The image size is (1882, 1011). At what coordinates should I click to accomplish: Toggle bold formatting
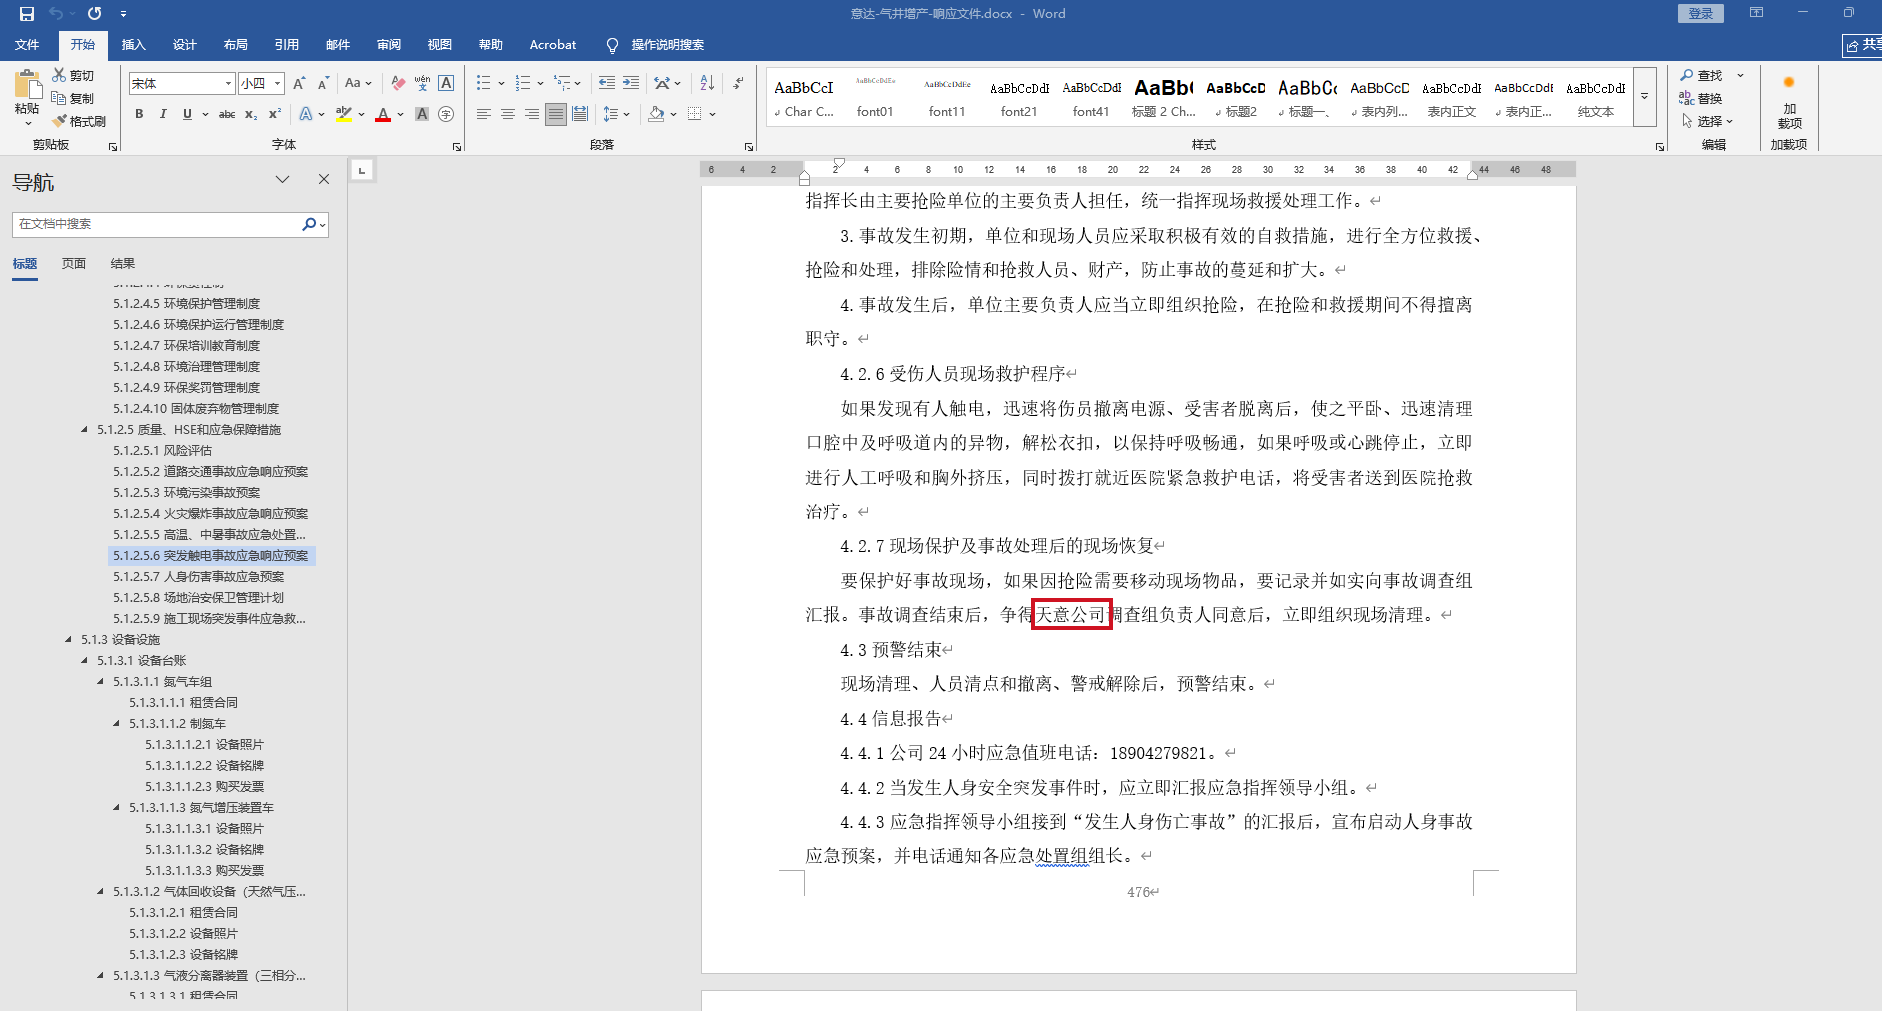tap(139, 114)
